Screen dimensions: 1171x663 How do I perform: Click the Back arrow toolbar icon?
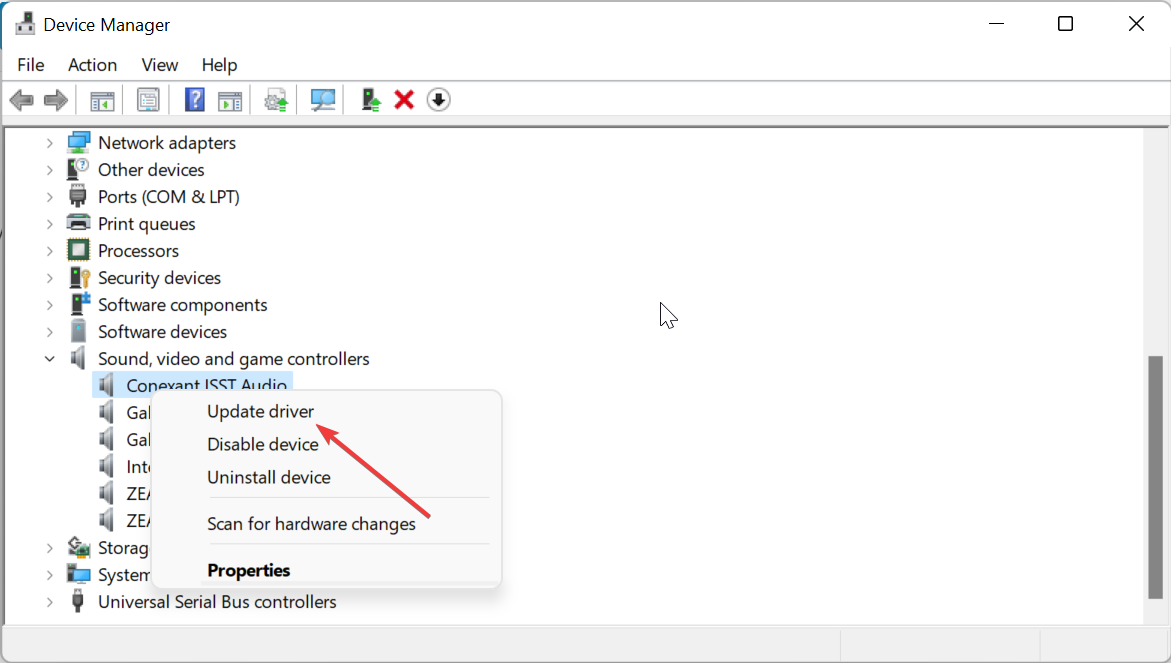point(22,100)
